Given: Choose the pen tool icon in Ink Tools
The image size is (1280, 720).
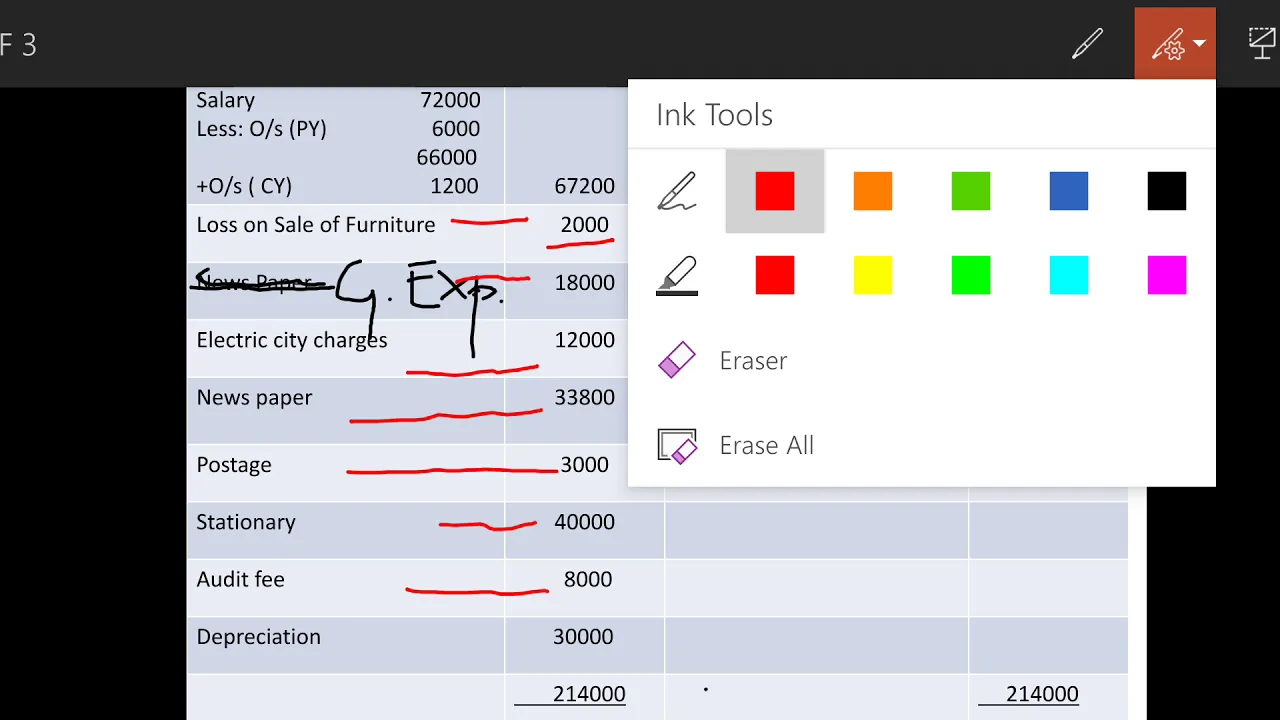Looking at the screenshot, I should [x=677, y=191].
